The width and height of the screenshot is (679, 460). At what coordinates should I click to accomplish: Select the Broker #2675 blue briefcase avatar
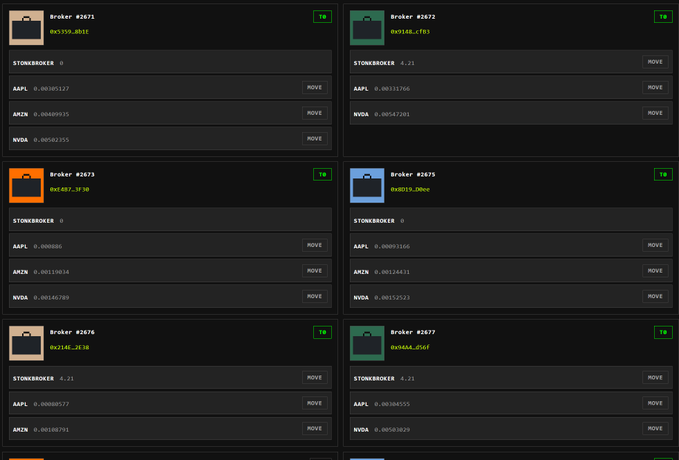point(367,185)
